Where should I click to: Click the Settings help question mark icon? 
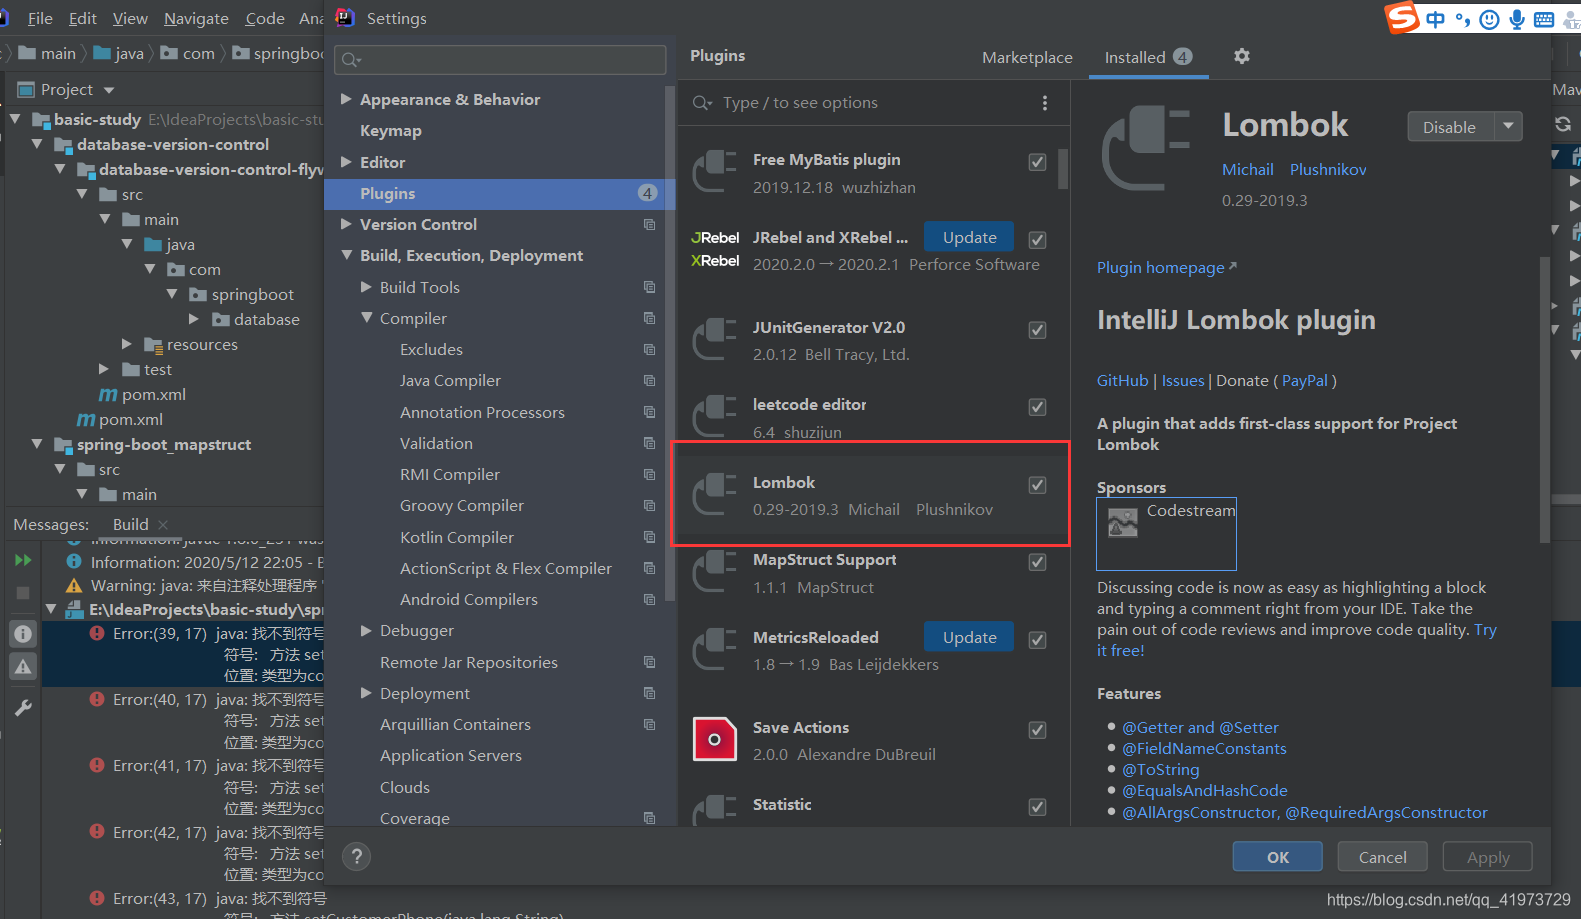356,856
